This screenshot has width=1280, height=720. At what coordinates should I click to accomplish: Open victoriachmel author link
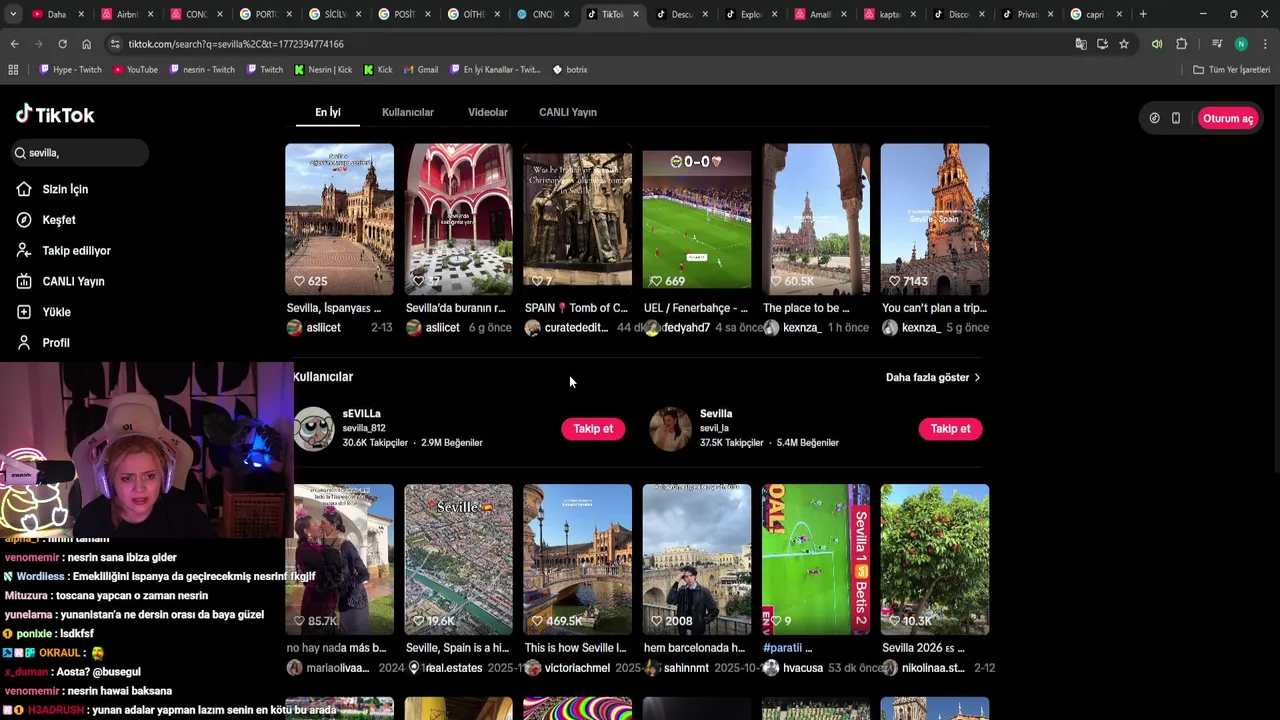[x=577, y=668]
